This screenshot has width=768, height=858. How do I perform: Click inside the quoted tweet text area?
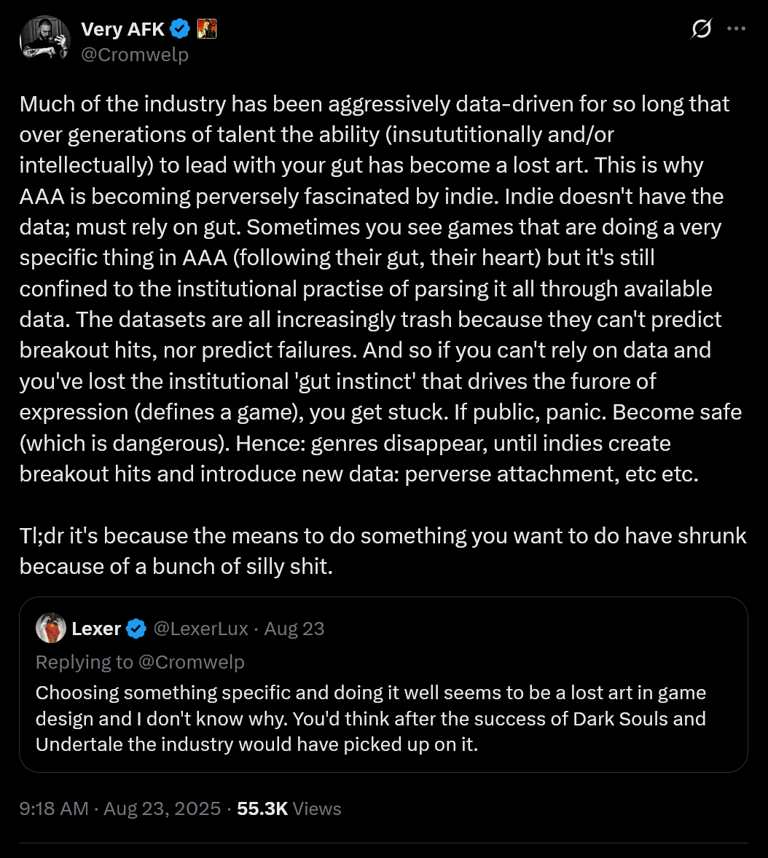tap(370, 717)
